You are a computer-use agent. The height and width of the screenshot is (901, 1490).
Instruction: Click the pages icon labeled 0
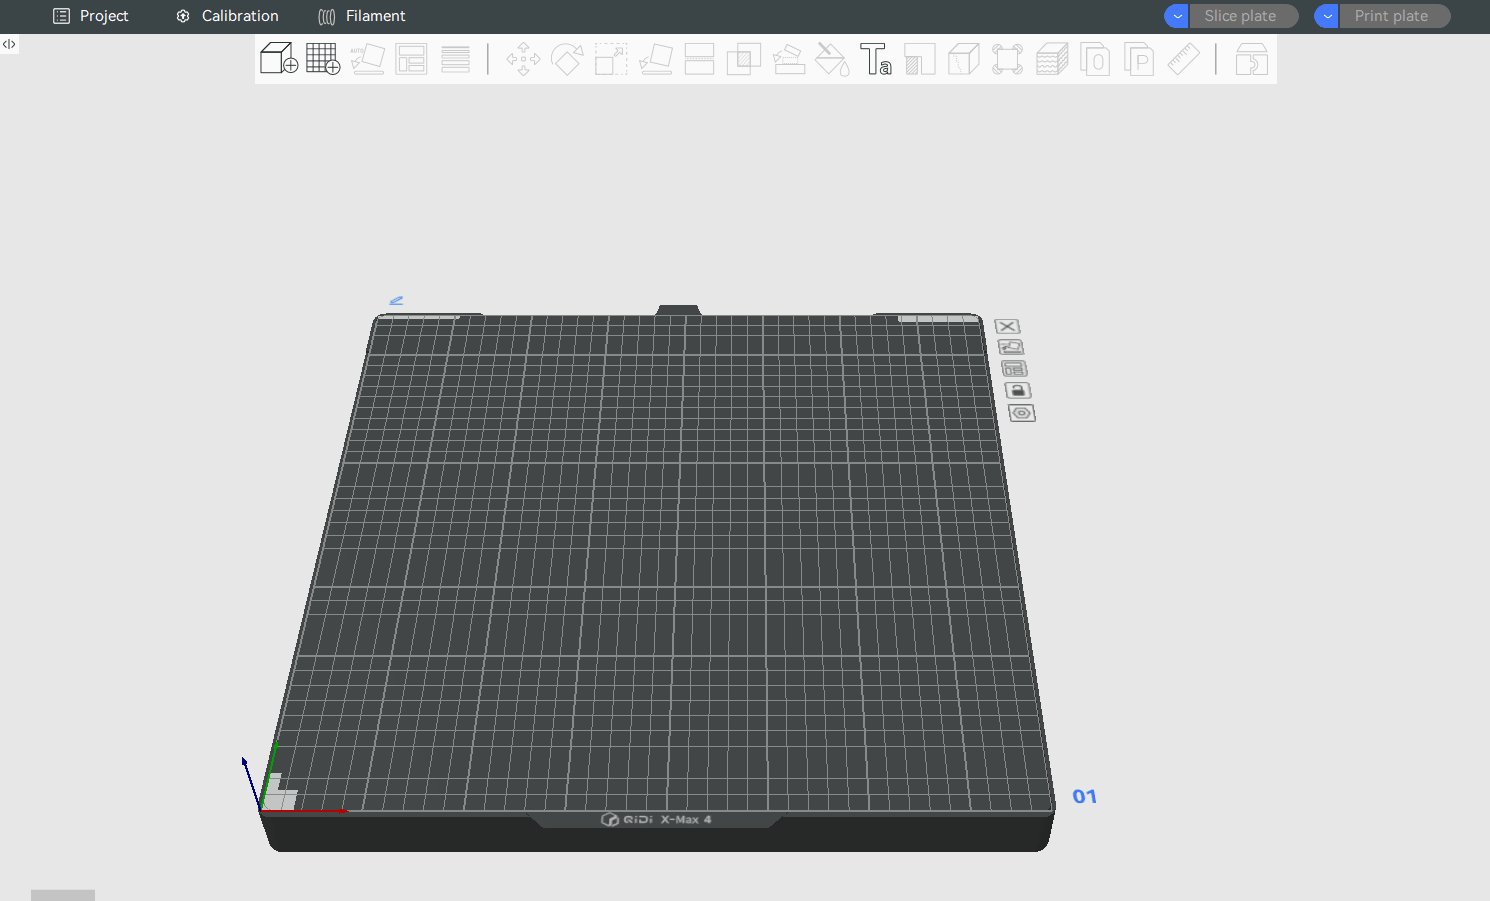click(1096, 59)
